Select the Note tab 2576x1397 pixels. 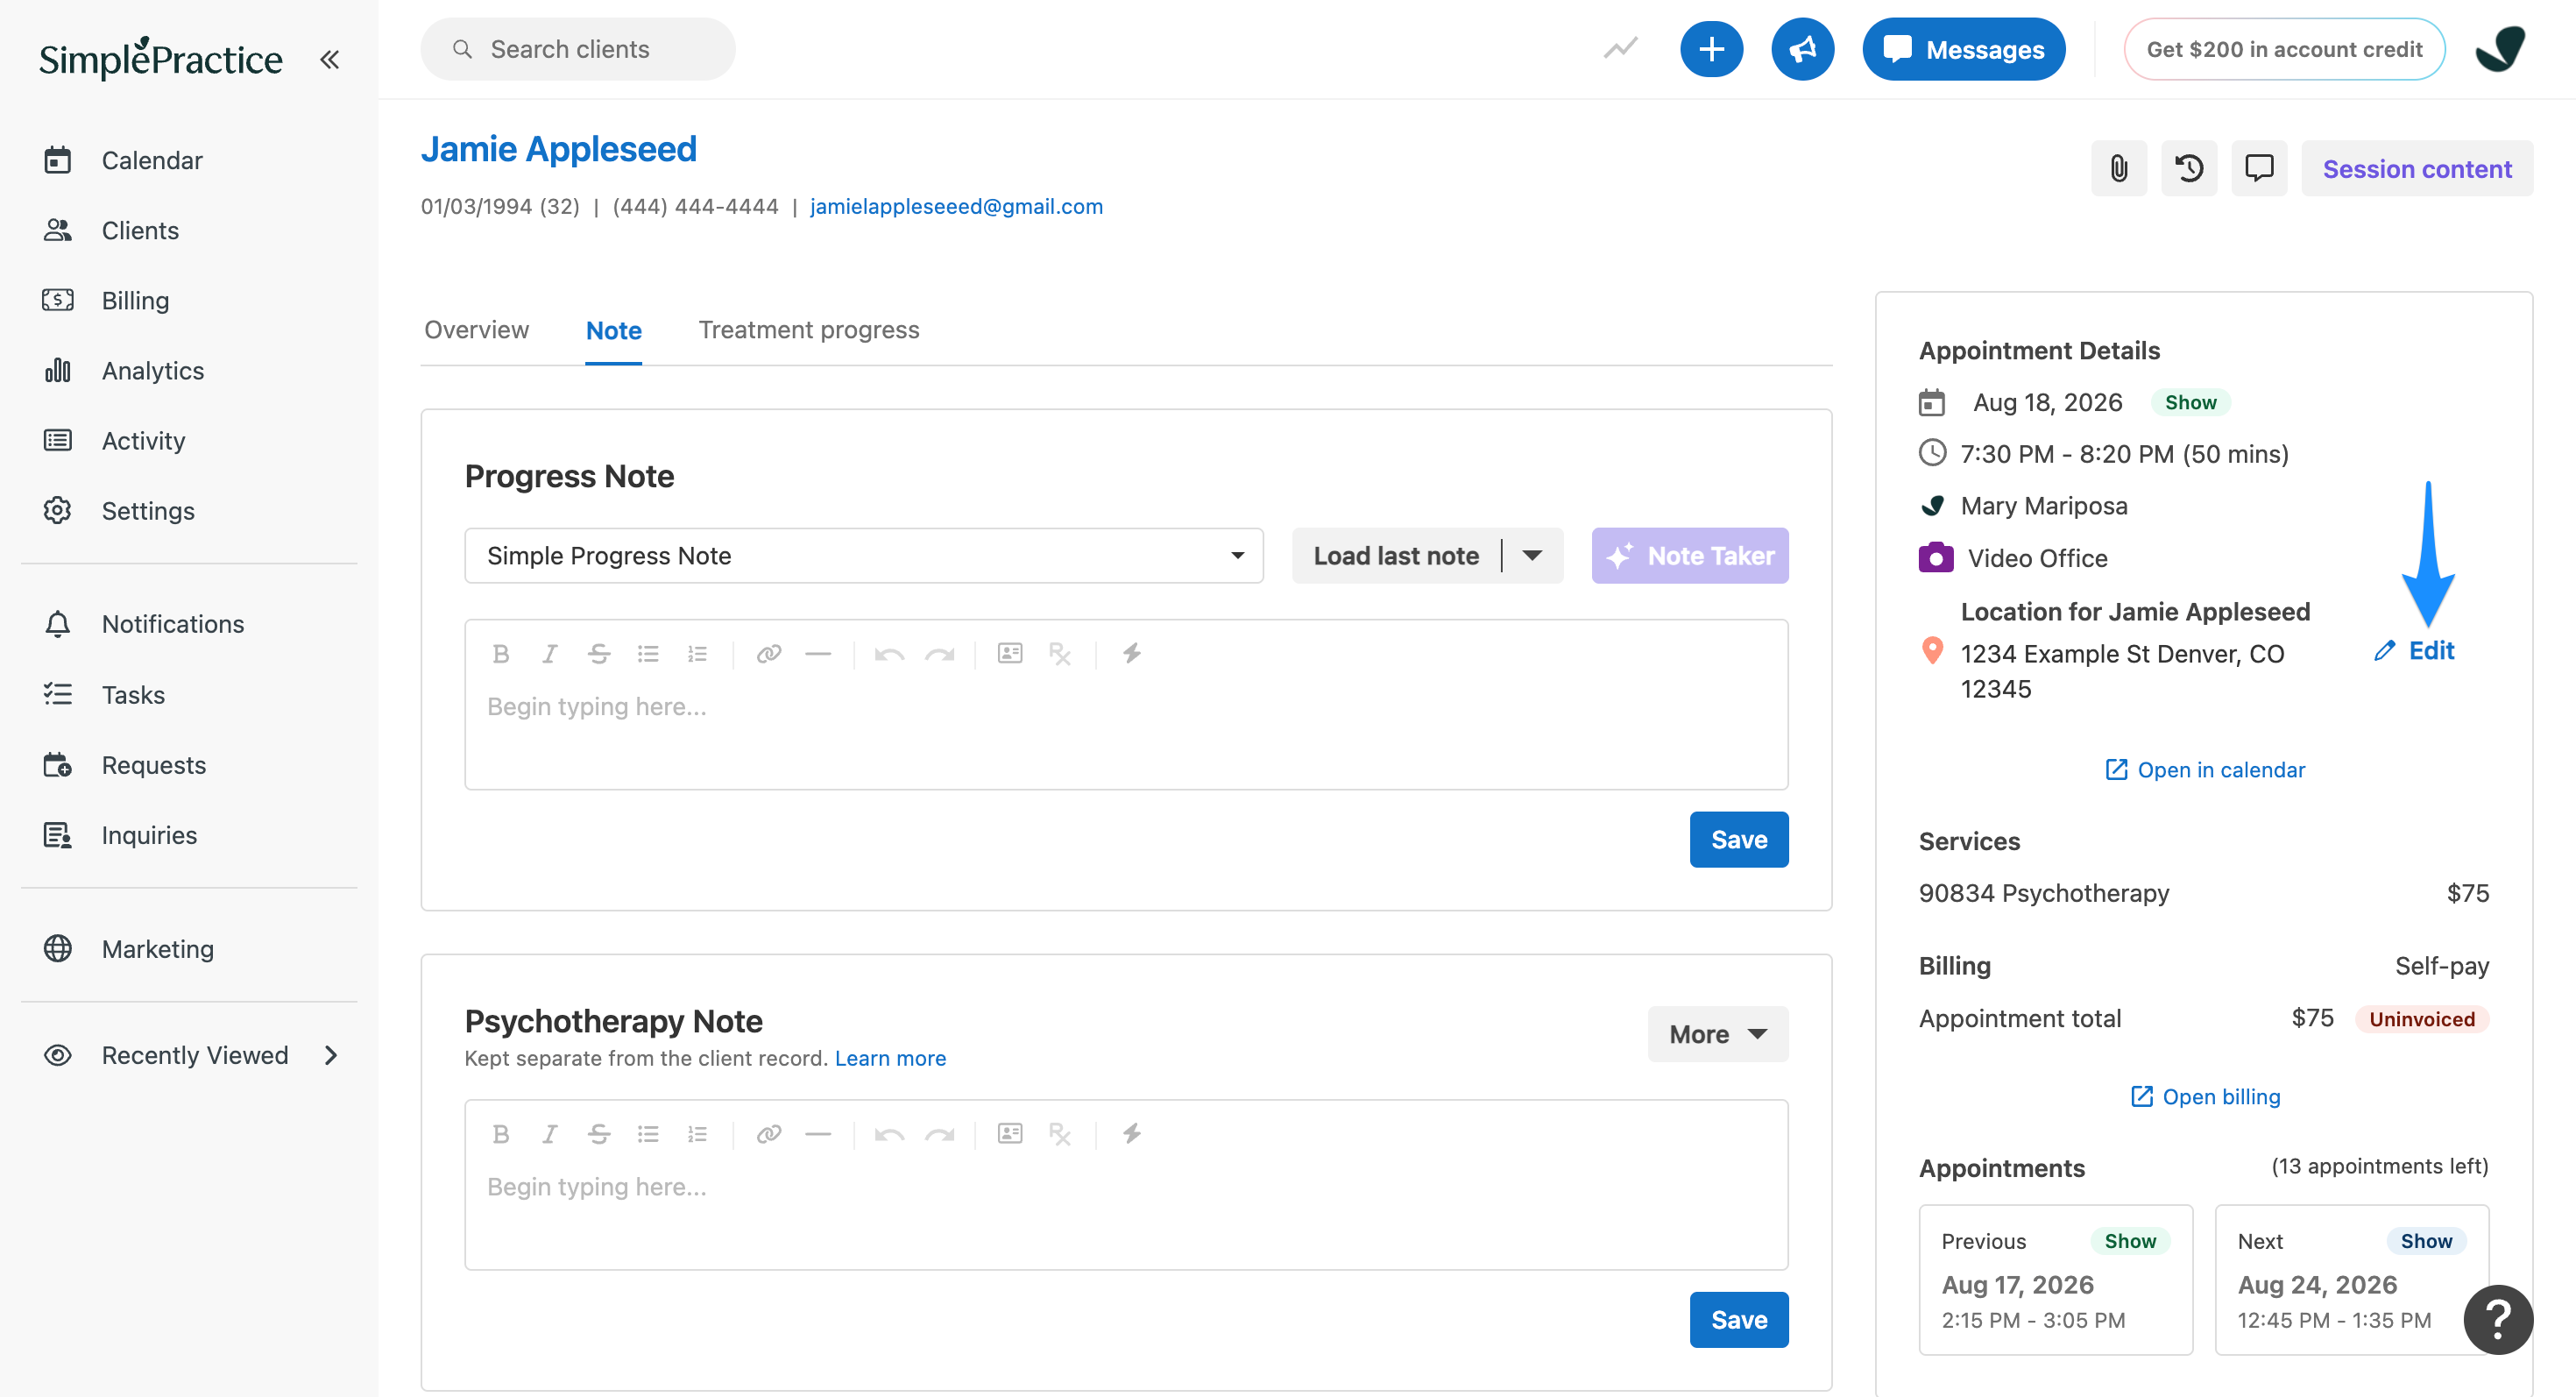coord(613,331)
